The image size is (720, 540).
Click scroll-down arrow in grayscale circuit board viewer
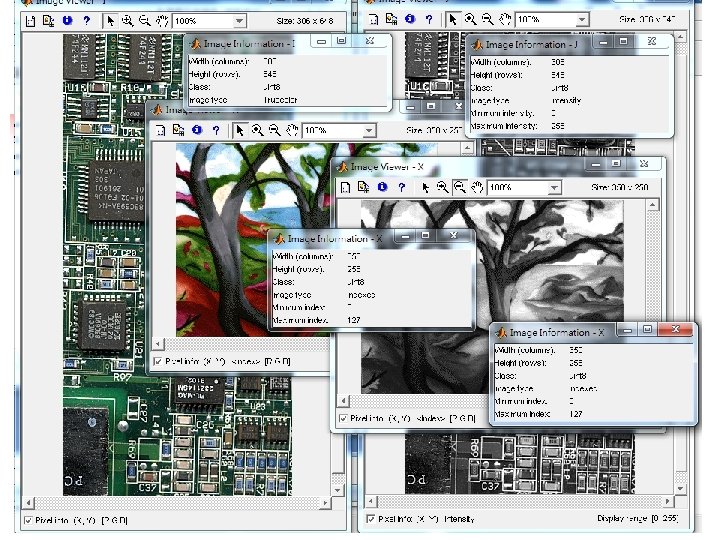click(681, 488)
